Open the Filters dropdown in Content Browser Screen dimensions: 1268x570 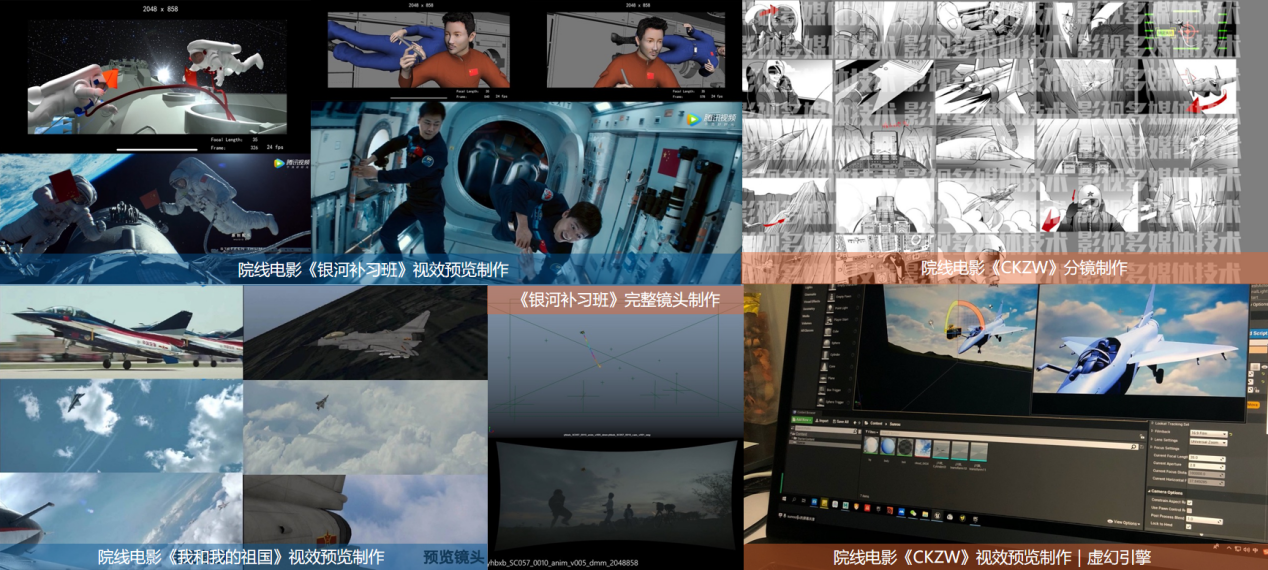click(872, 432)
